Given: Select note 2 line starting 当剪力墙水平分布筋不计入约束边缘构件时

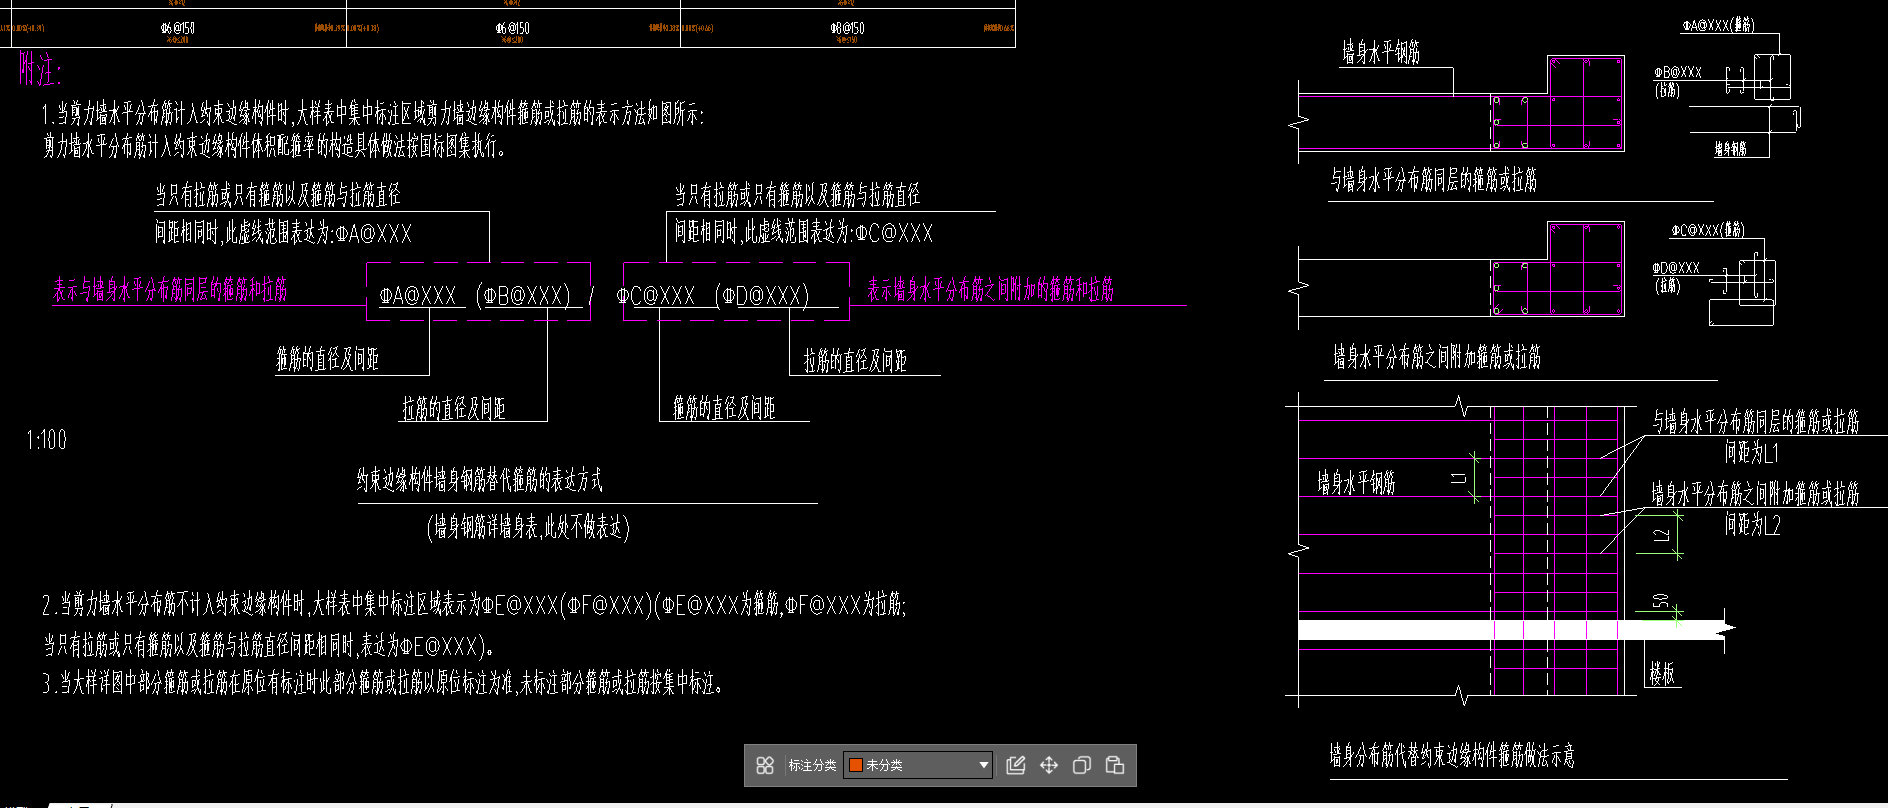Looking at the screenshot, I should click(474, 604).
